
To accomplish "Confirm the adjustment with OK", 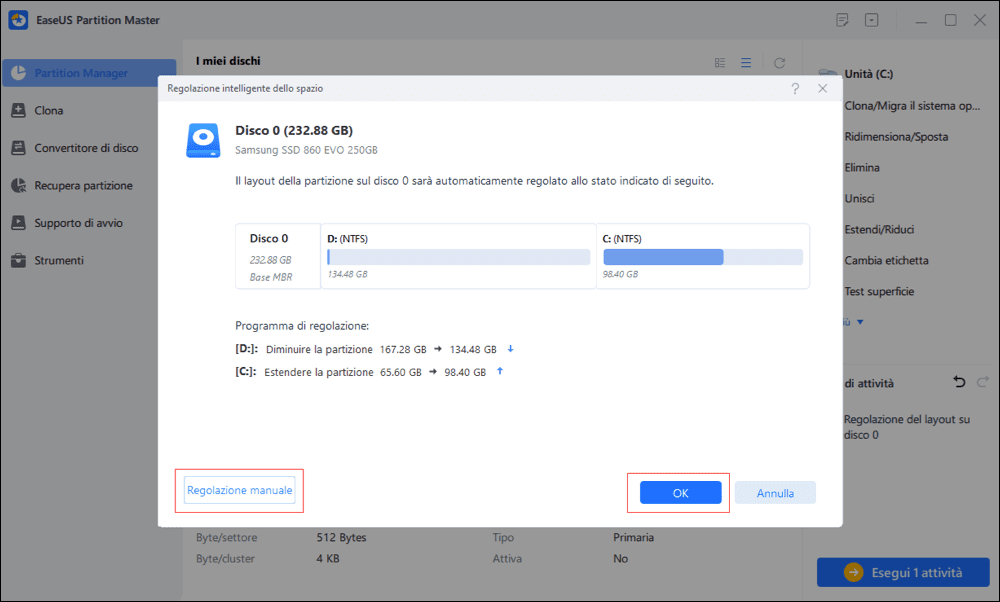I will pos(680,493).
